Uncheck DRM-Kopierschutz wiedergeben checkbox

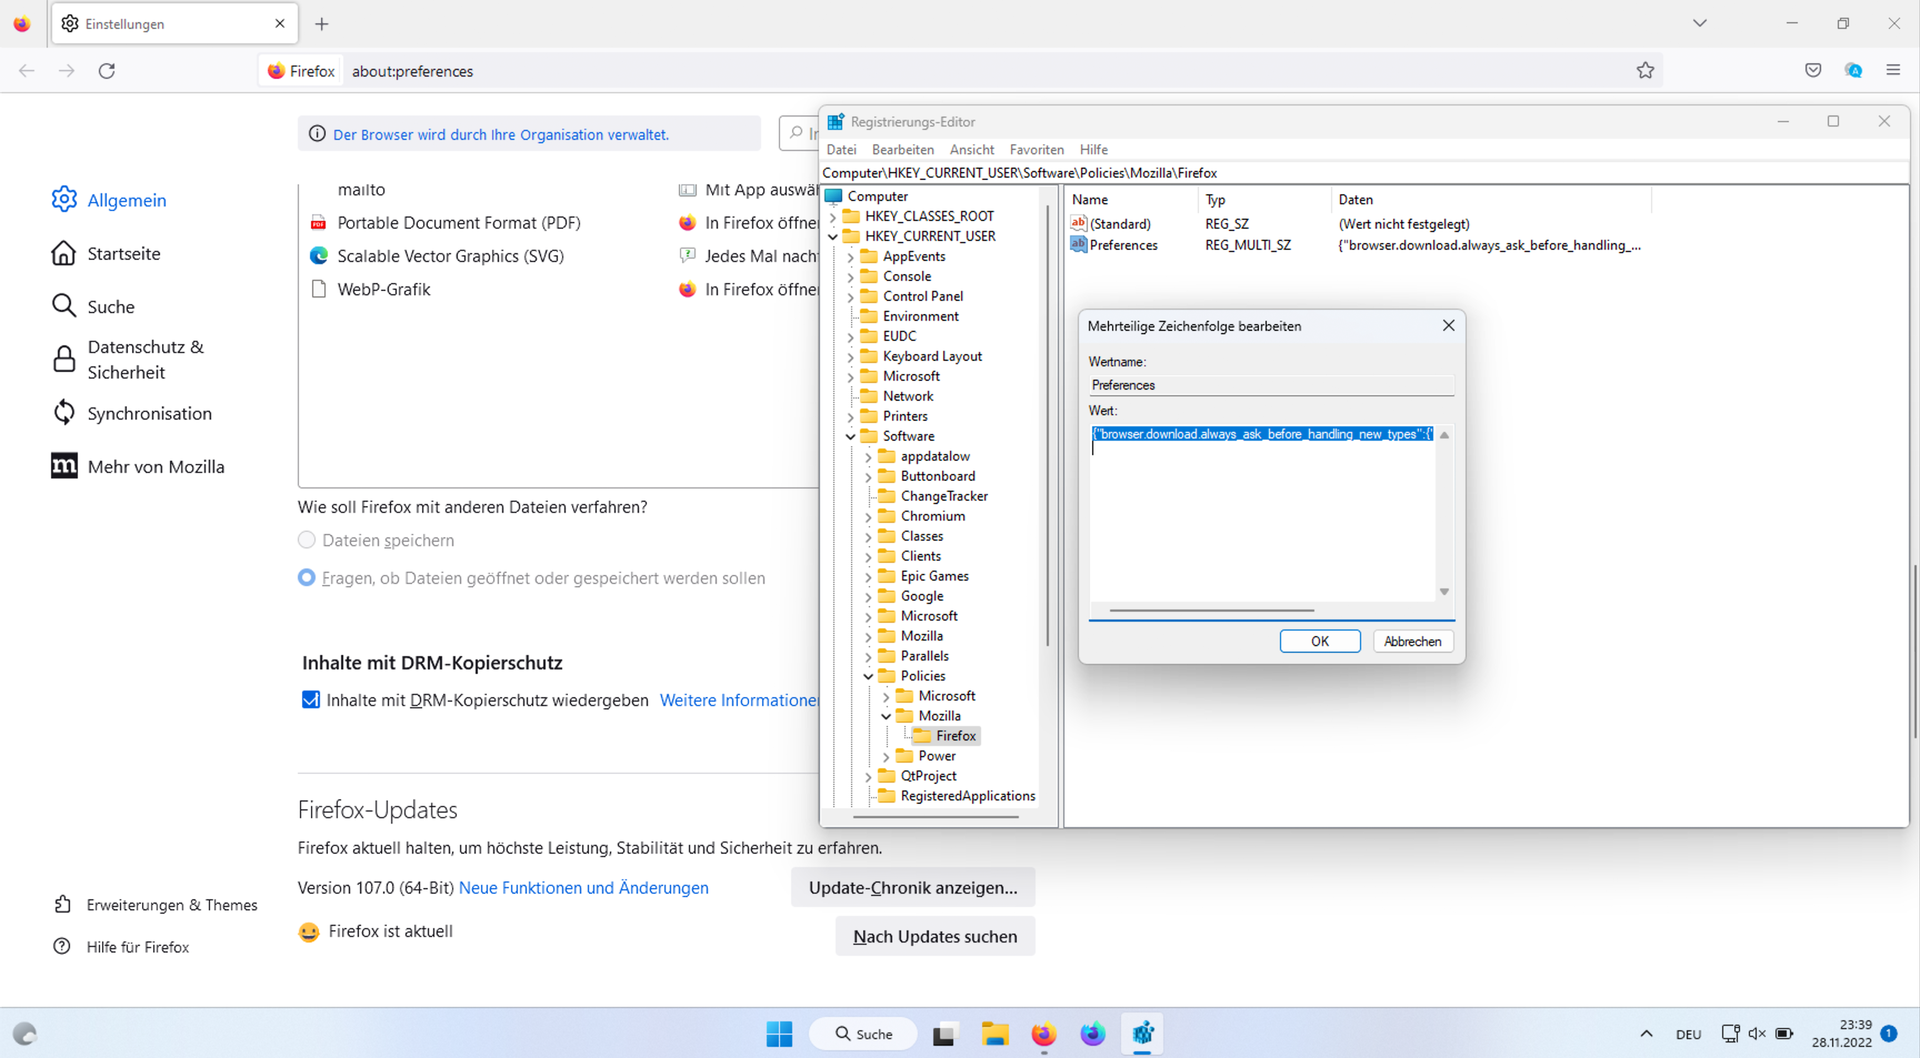pyautogui.click(x=311, y=700)
